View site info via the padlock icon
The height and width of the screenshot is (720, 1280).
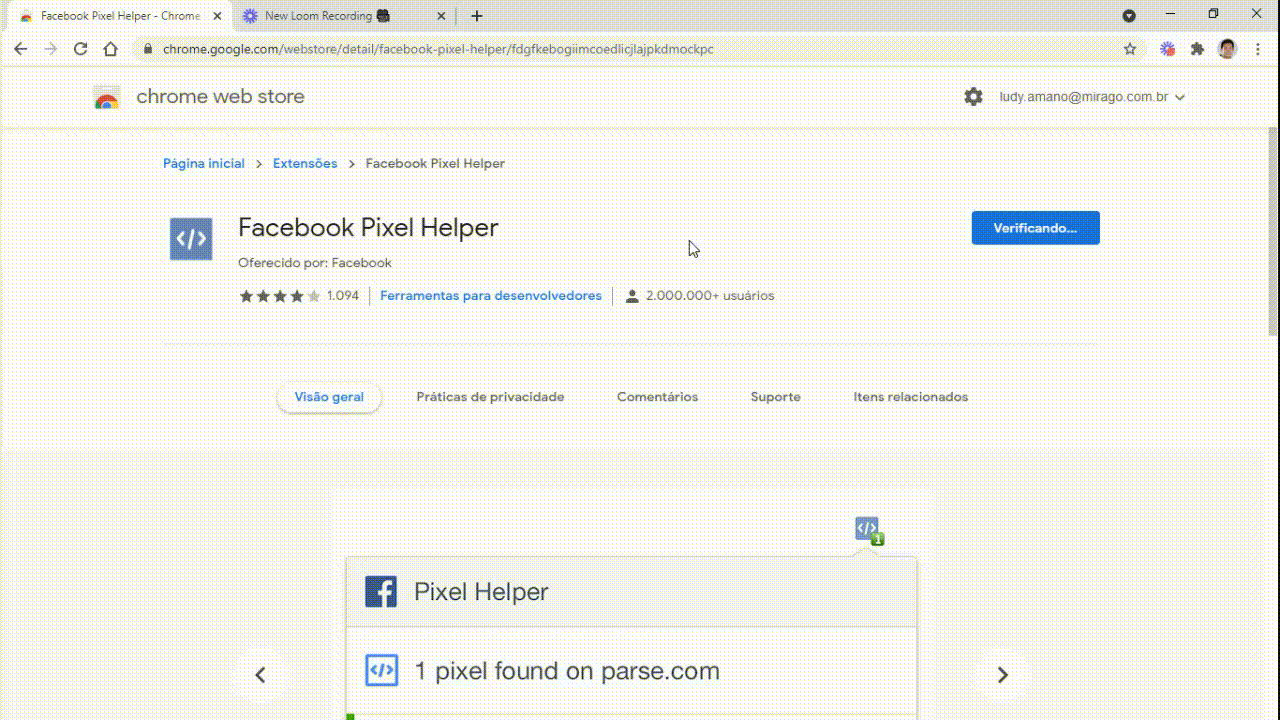147,49
